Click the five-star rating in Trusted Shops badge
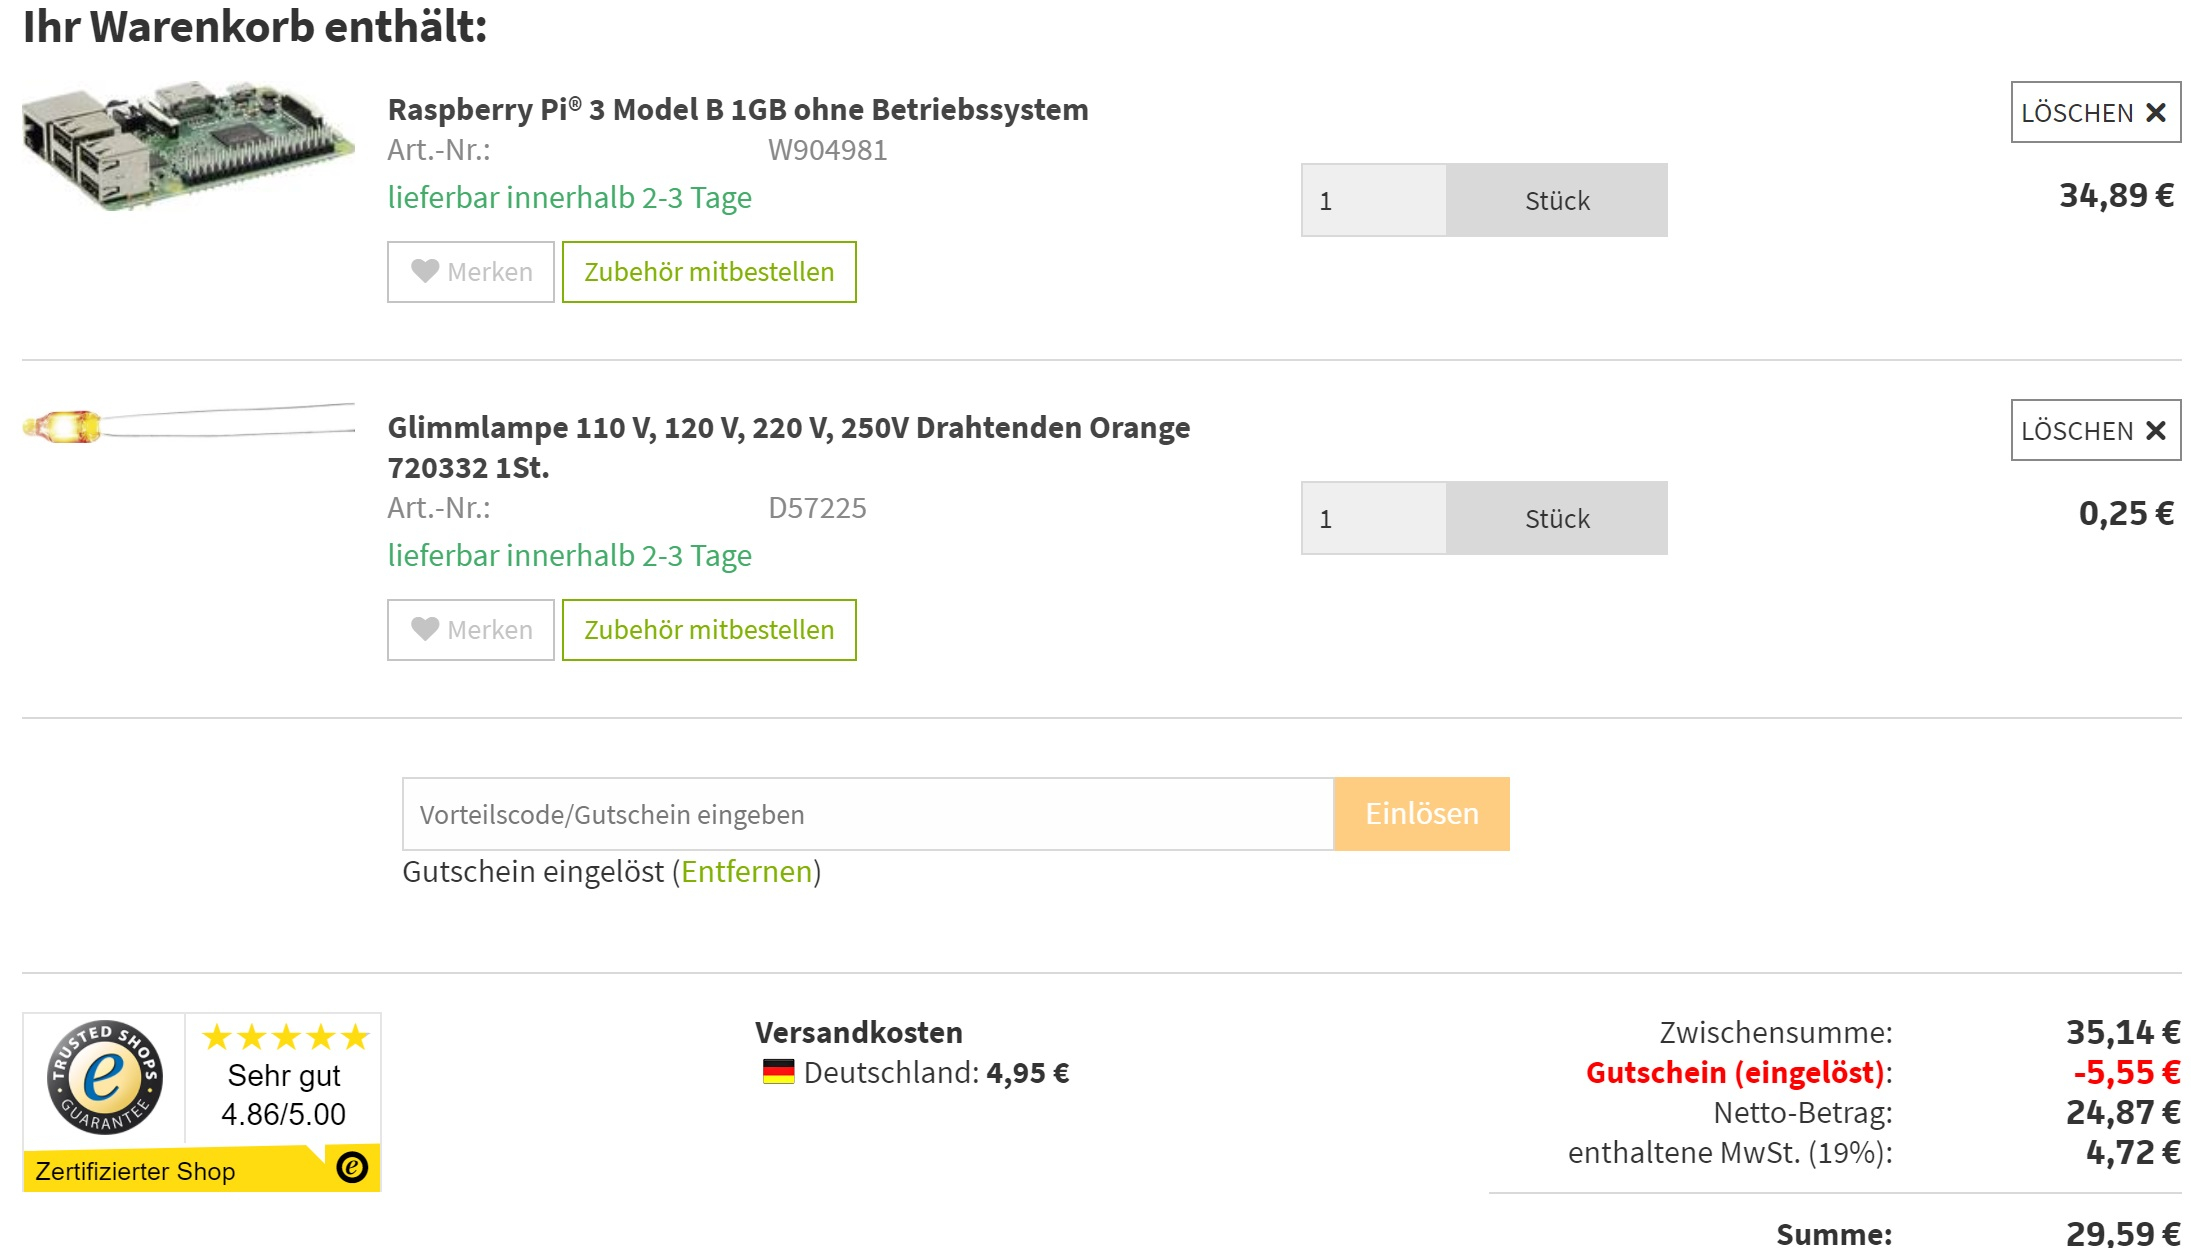 (x=286, y=1037)
